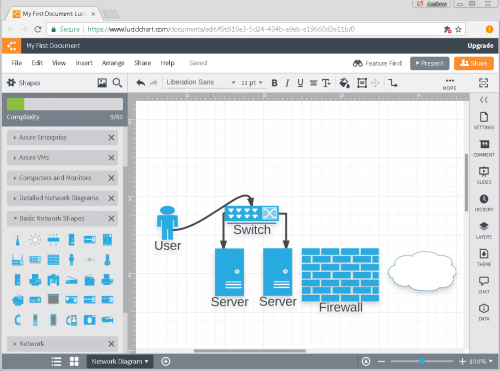Open the font size dropdown
Viewport: 500px width, 371px height.
pos(252,83)
